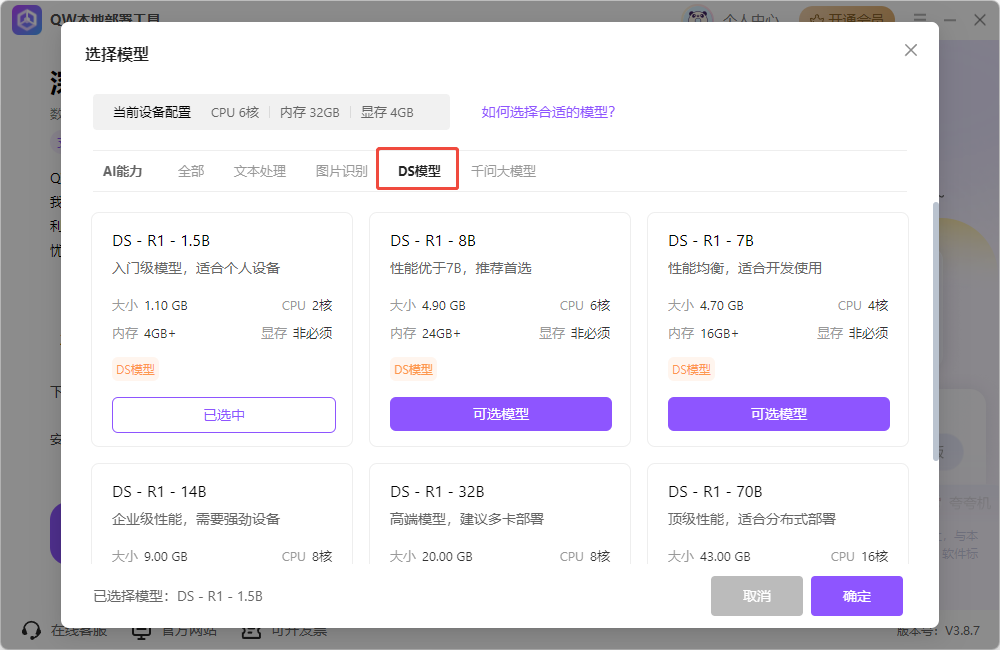The height and width of the screenshot is (650, 1000).
Task: Click the DS模型 tag on the 1.5B card
Action: (x=135, y=369)
